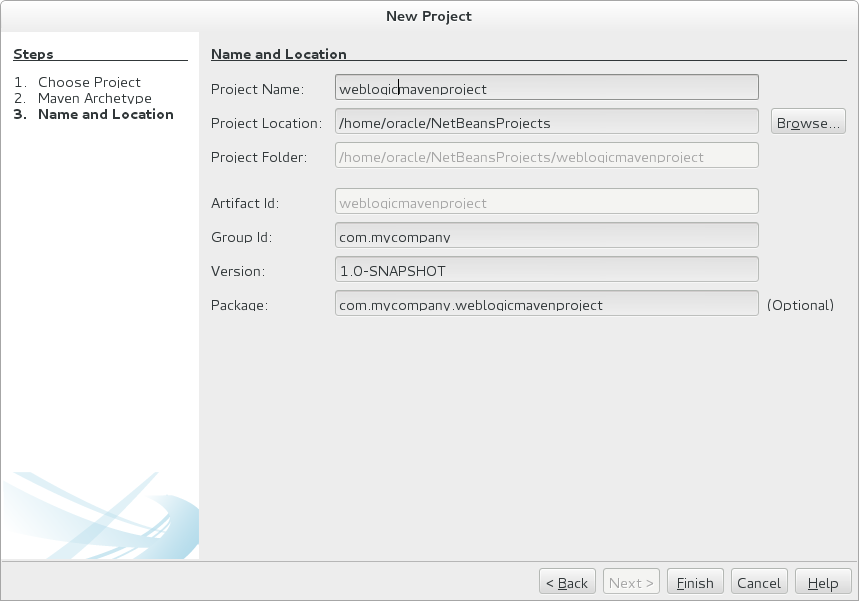Click the Steps heading in sidebar
This screenshot has height=601, width=859.
click(x=33, y=54)
